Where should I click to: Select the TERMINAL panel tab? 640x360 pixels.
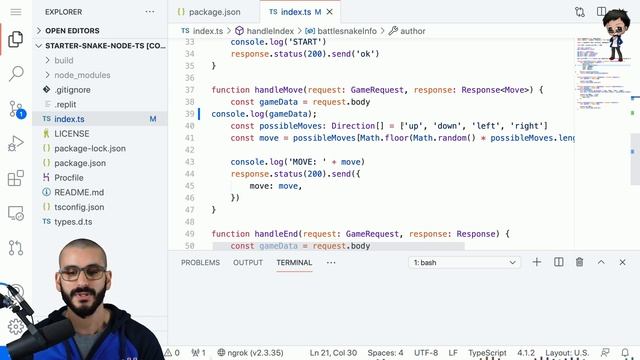(294, 262)
